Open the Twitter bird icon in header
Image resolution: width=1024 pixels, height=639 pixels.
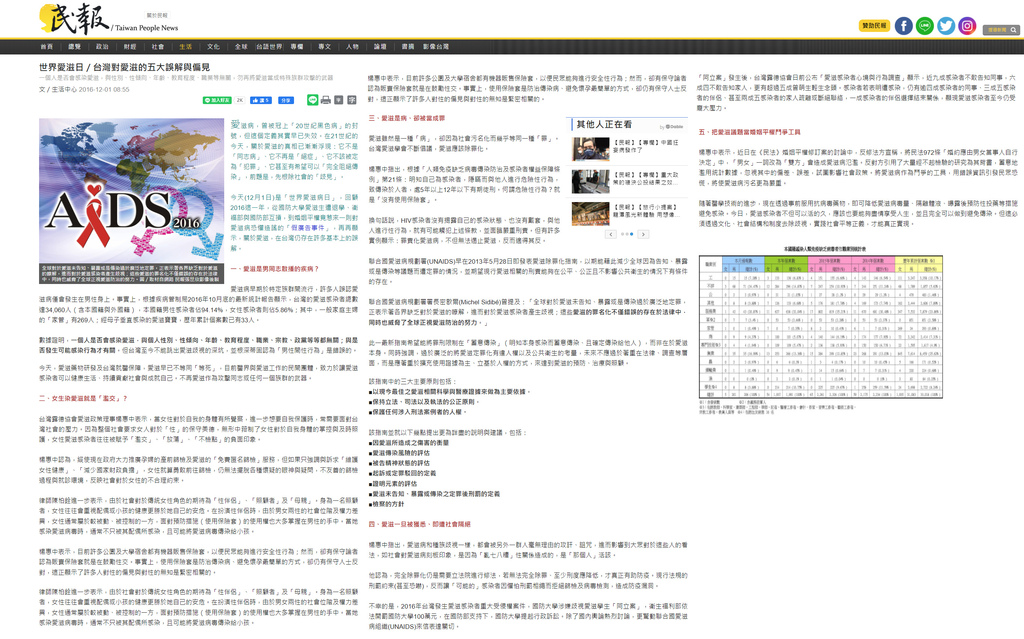pyautogui.click(x=946, y=26)
